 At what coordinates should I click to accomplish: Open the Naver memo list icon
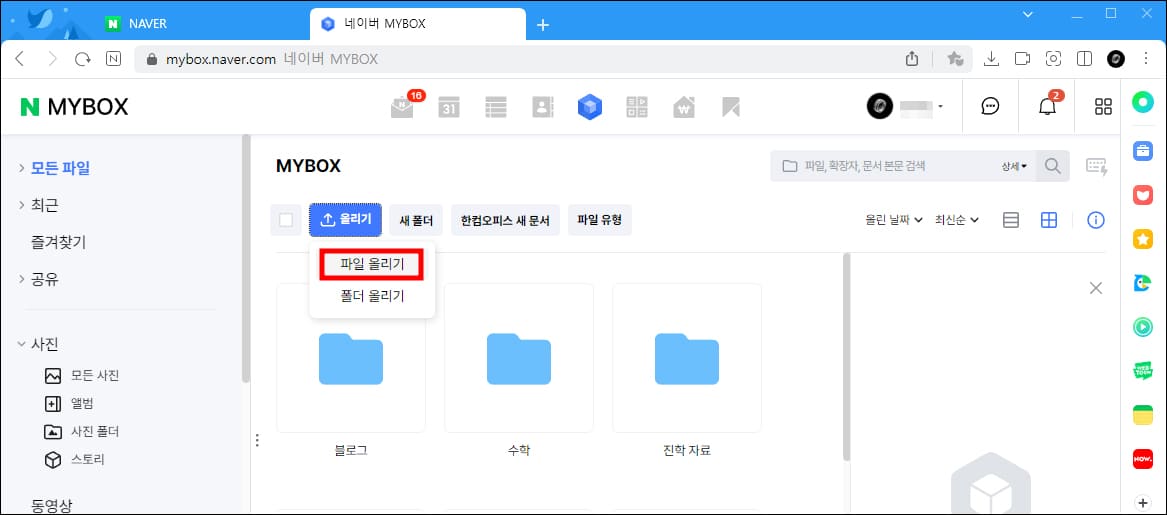[496, 107]
